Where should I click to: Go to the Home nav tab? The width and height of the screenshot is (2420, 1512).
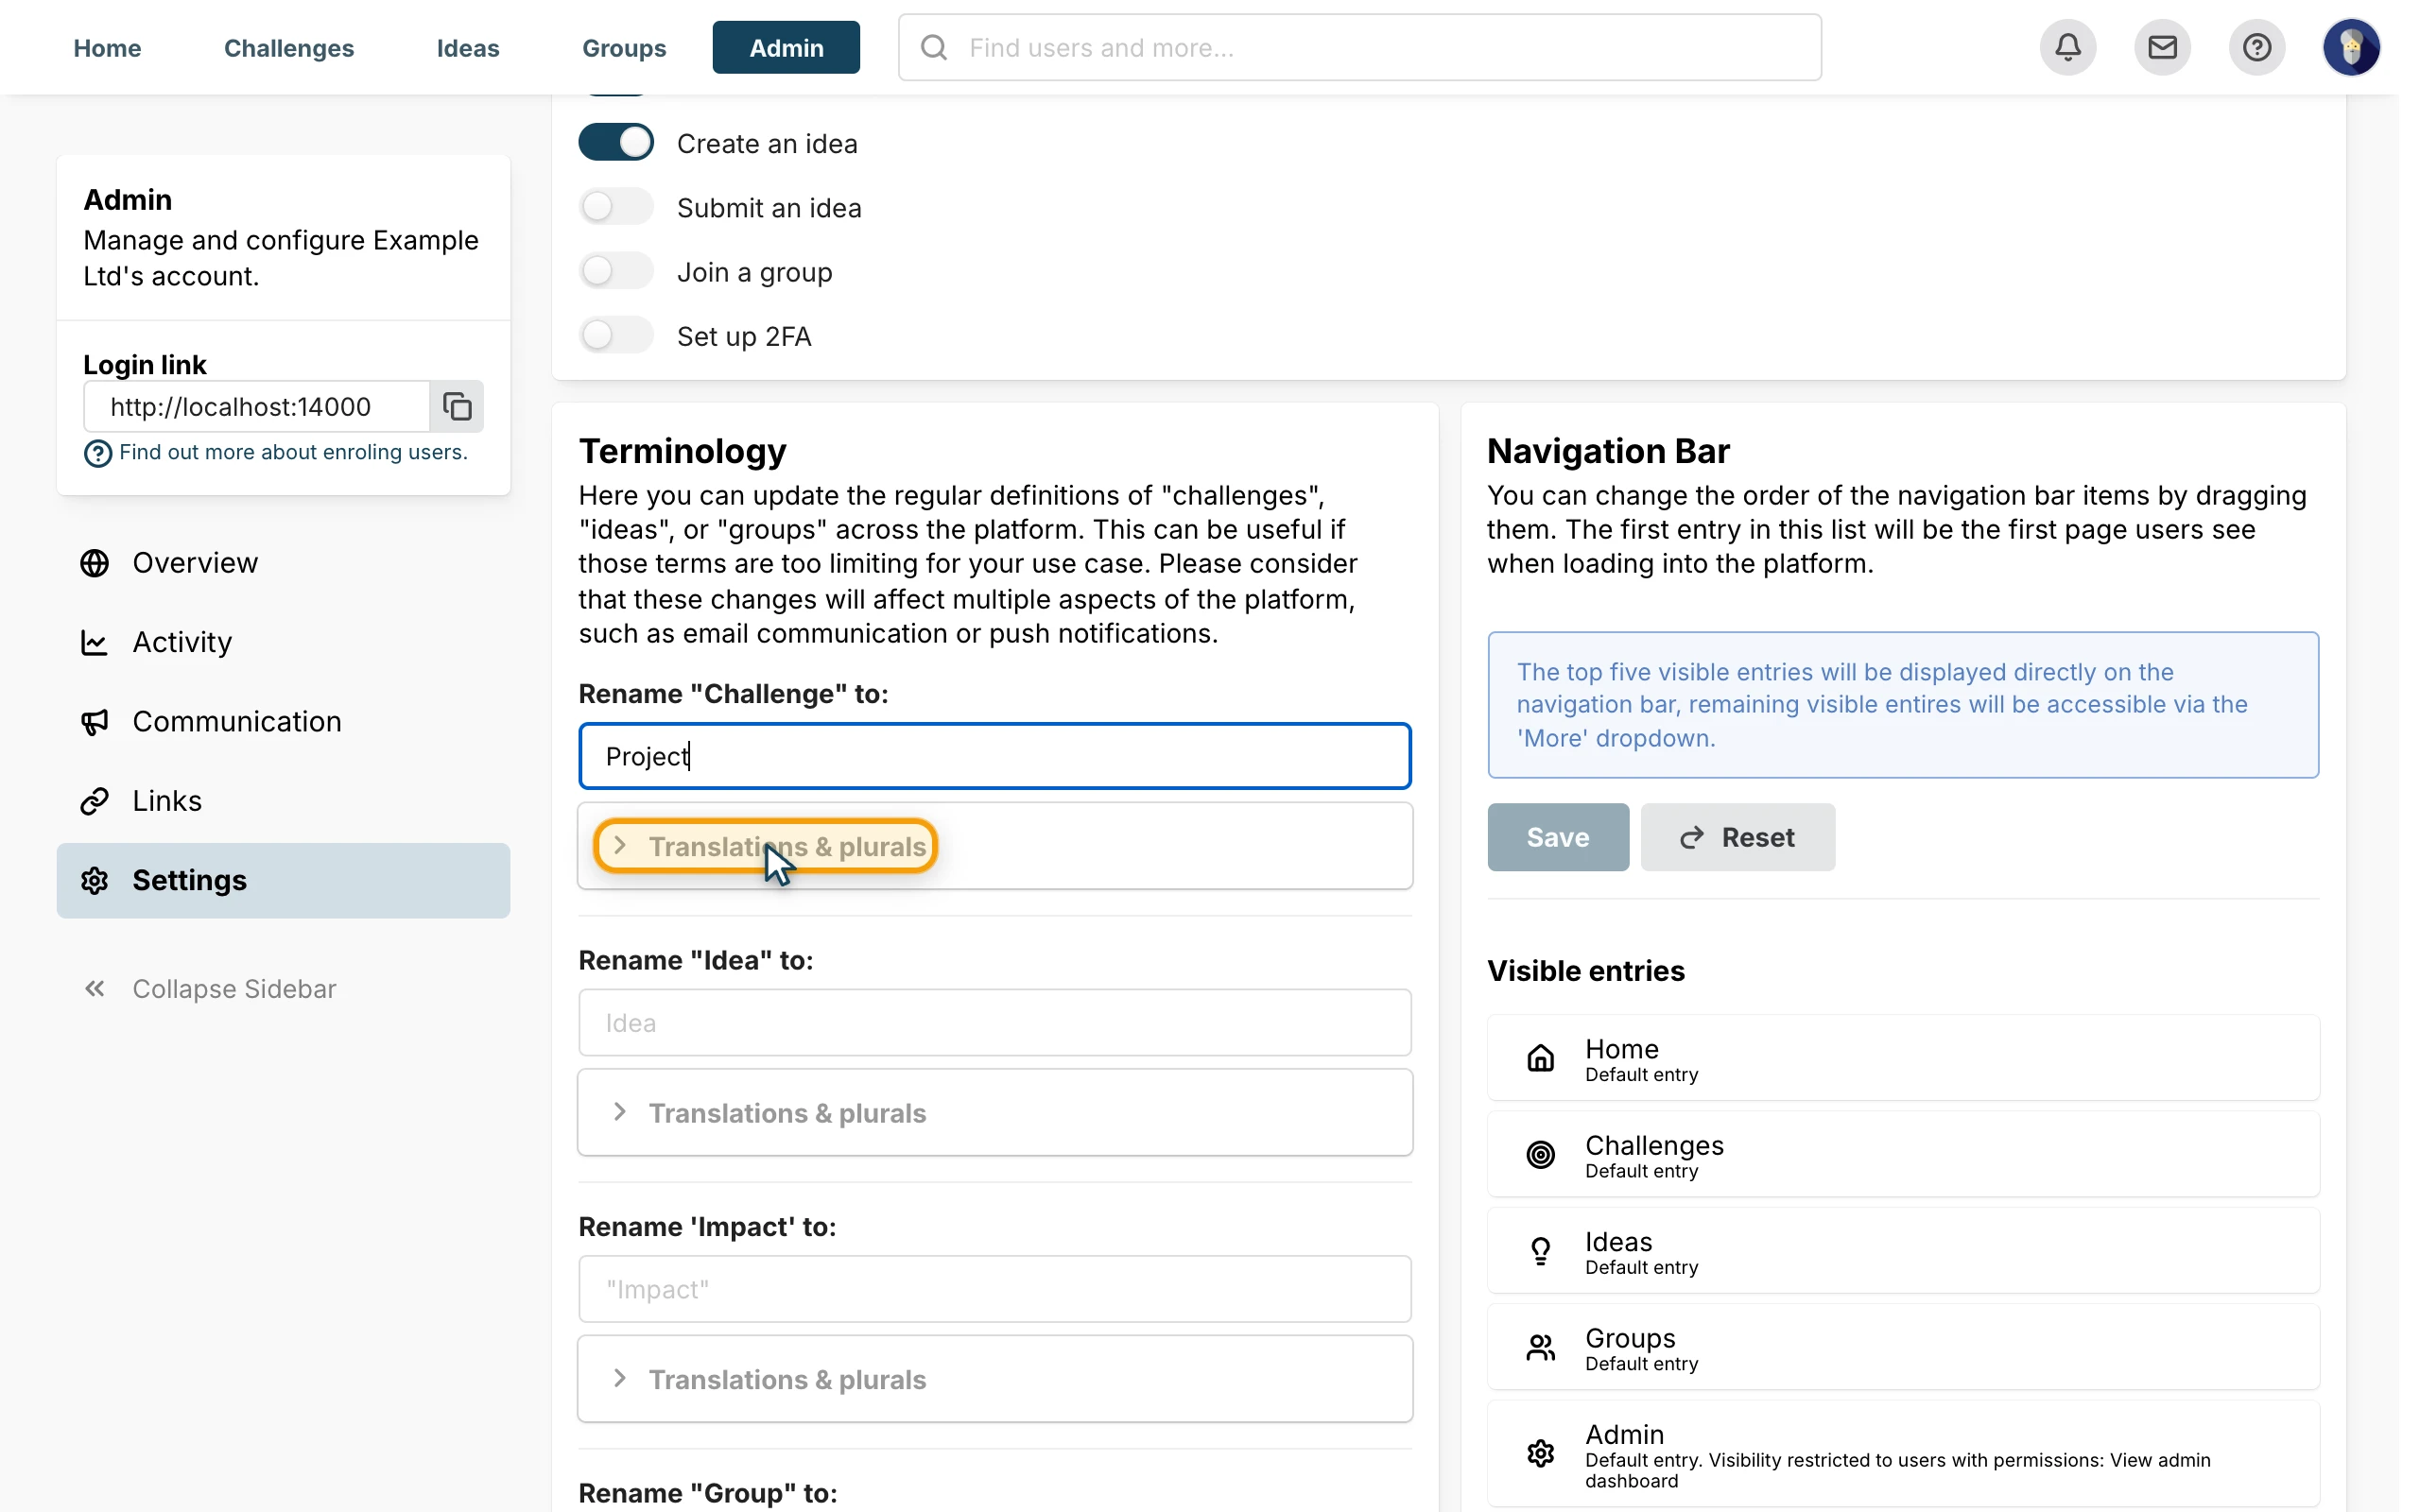click(x=107, y=47)
